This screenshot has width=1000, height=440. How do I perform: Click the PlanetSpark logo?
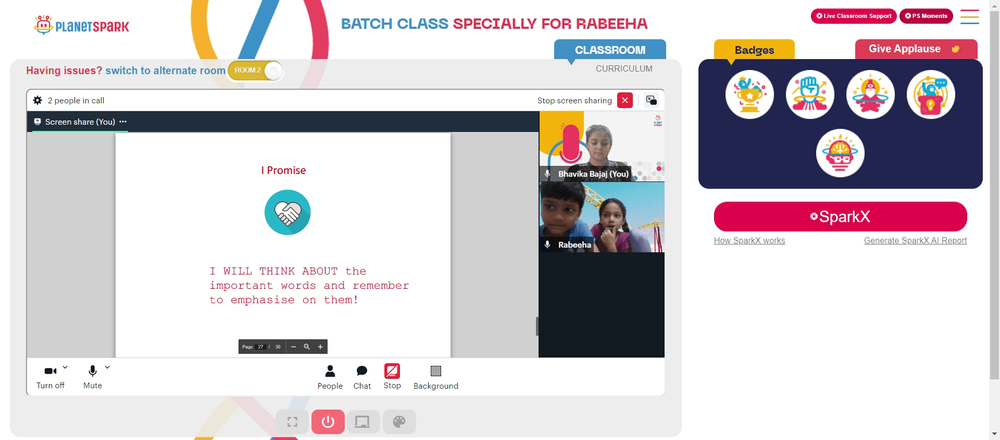coord(82,26)
